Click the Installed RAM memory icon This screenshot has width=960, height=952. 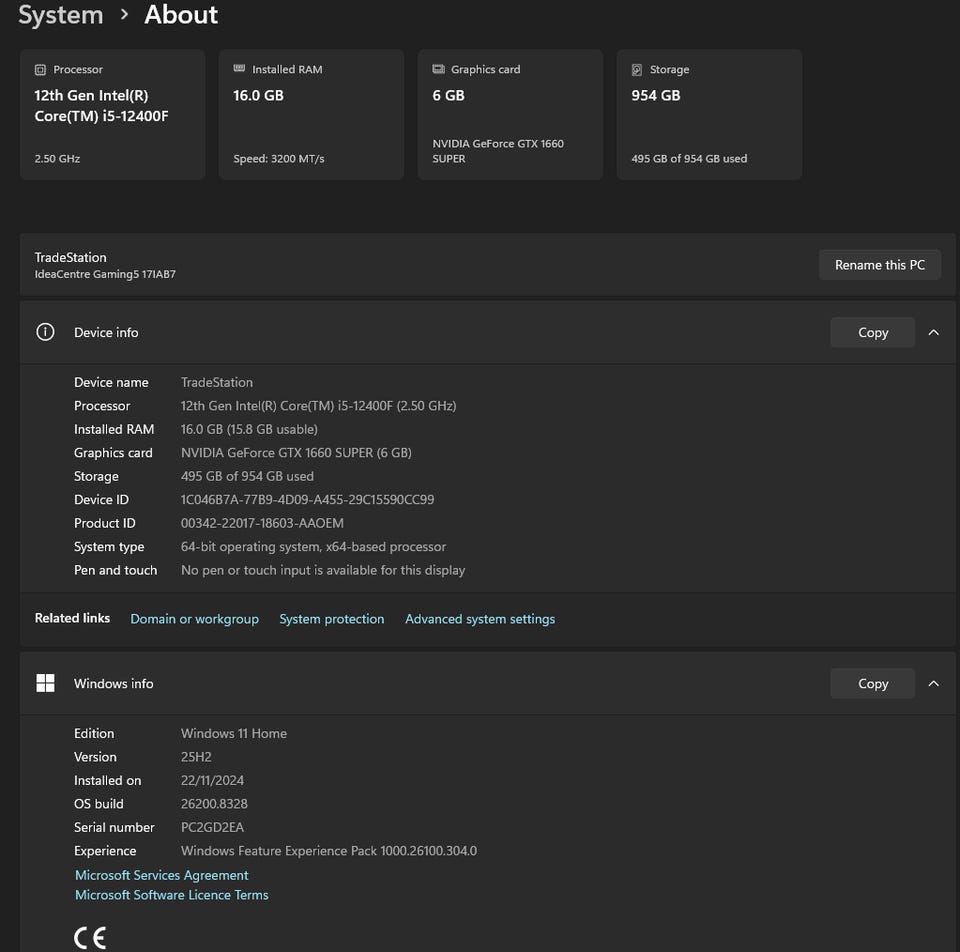click(x=239, y=69)
